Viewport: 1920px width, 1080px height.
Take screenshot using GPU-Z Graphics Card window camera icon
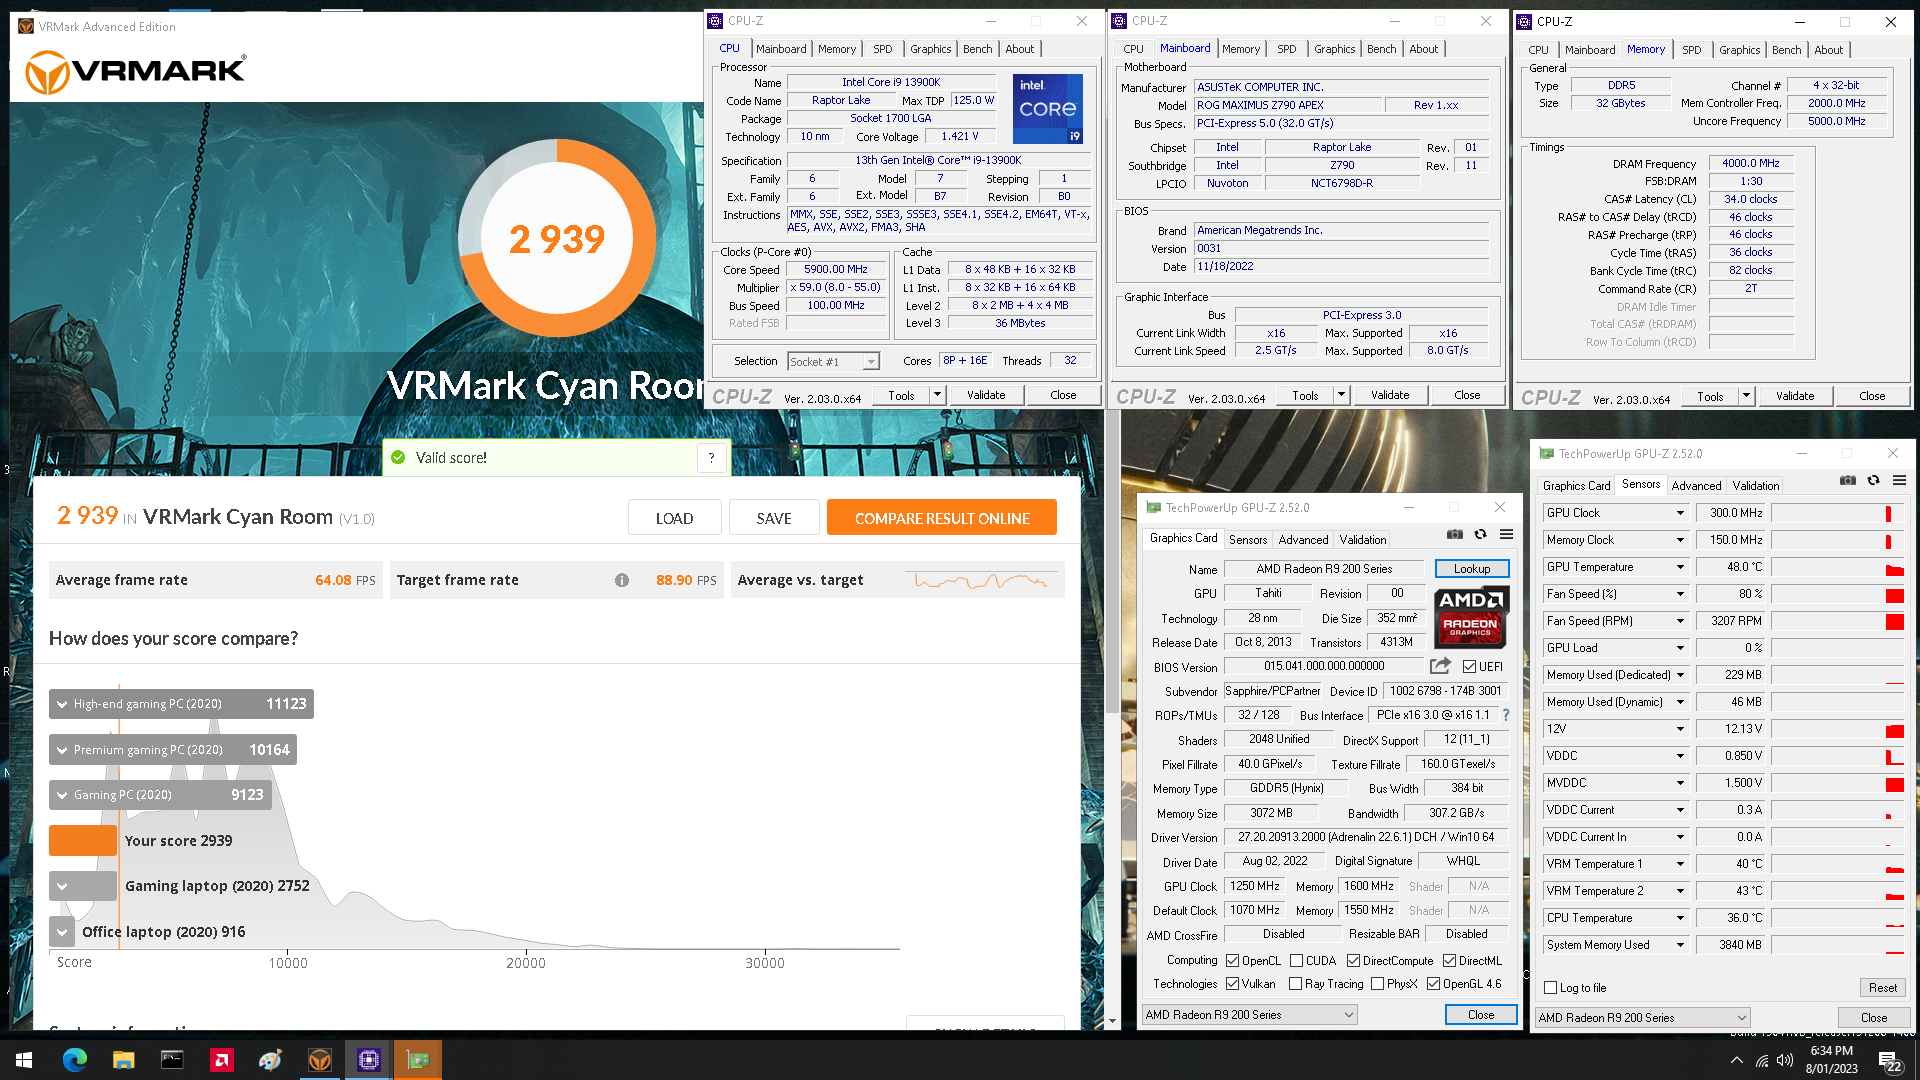[x=1455, y=534]
